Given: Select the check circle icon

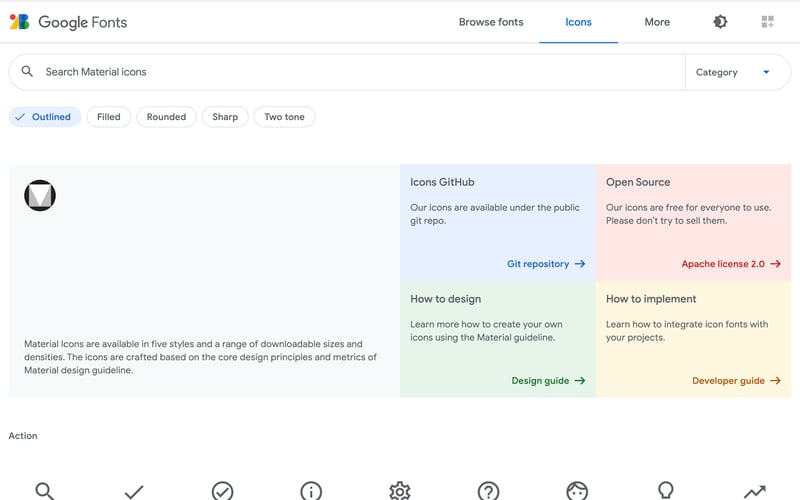Looking at the screenshot, I should (222, 491).
